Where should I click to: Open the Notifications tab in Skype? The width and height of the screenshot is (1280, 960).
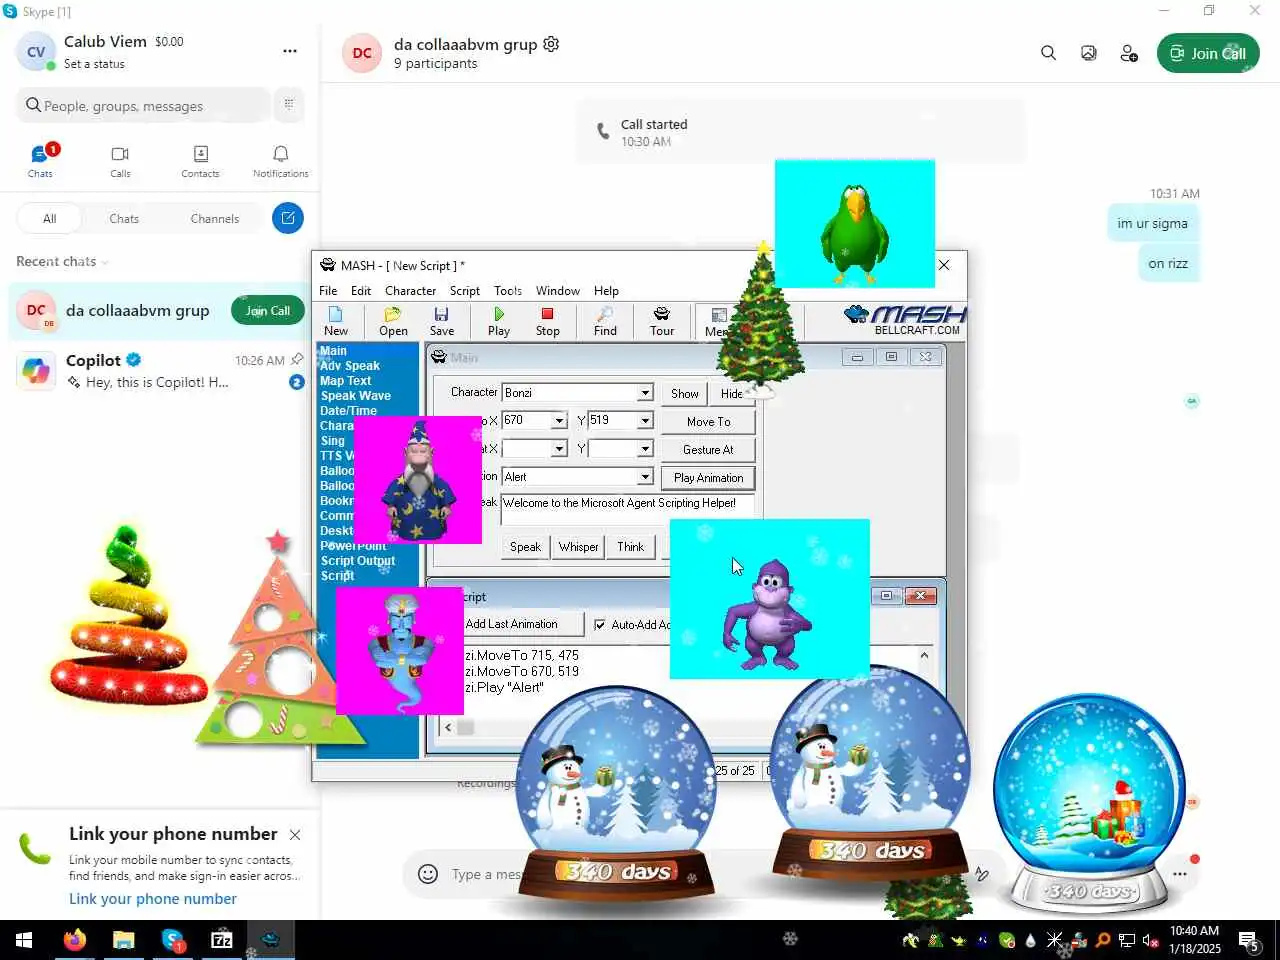coord(280,160)
